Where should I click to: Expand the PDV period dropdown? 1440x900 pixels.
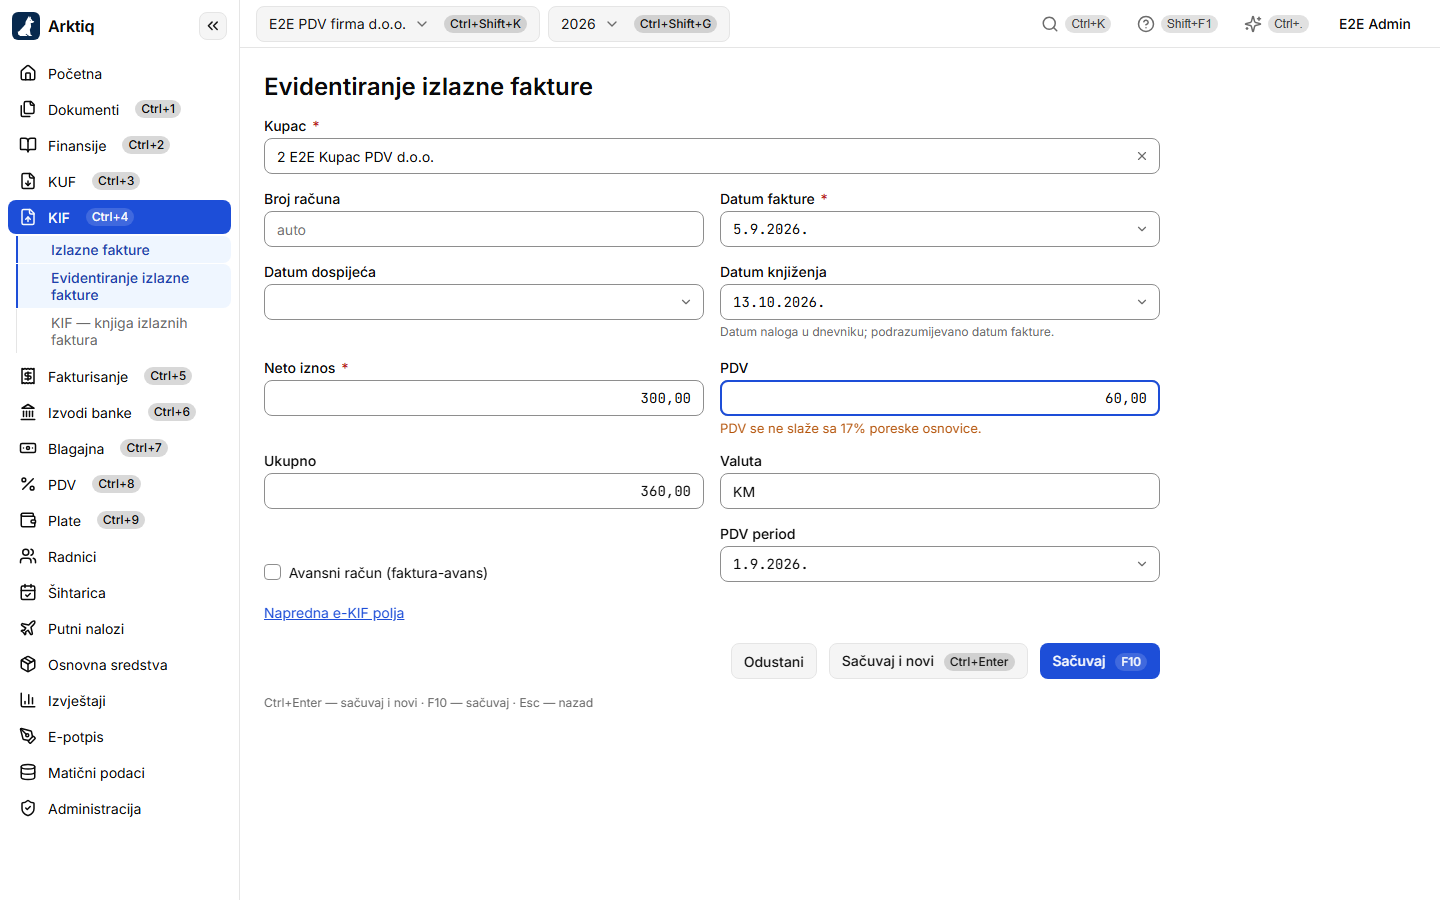tap(1142, 564)
